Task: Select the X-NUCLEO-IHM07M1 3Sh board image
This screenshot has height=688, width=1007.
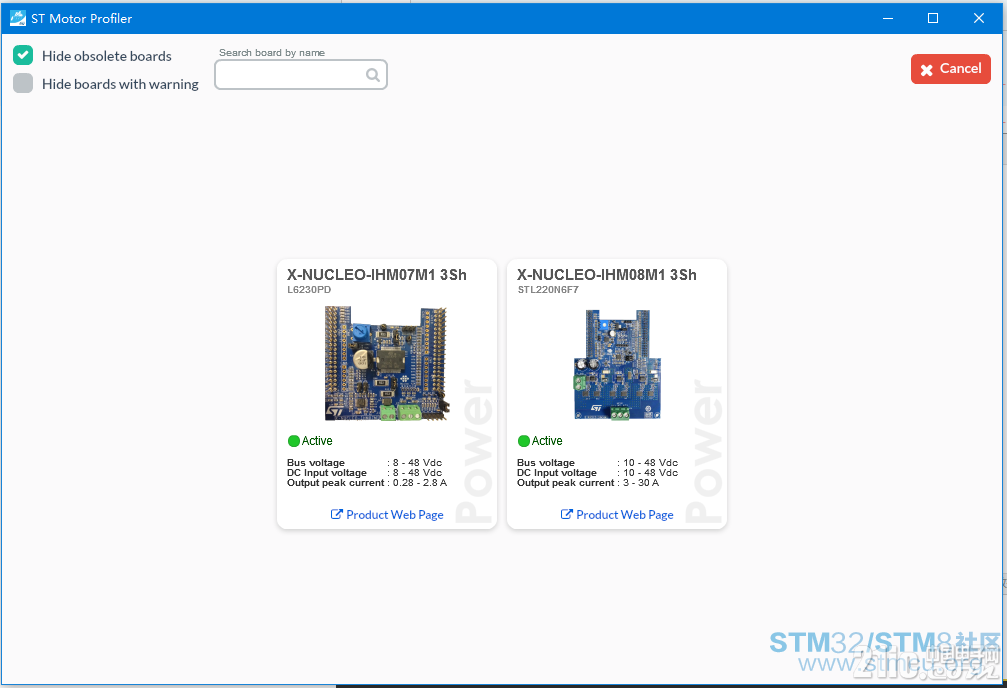Action: click(x=385, y=363)
